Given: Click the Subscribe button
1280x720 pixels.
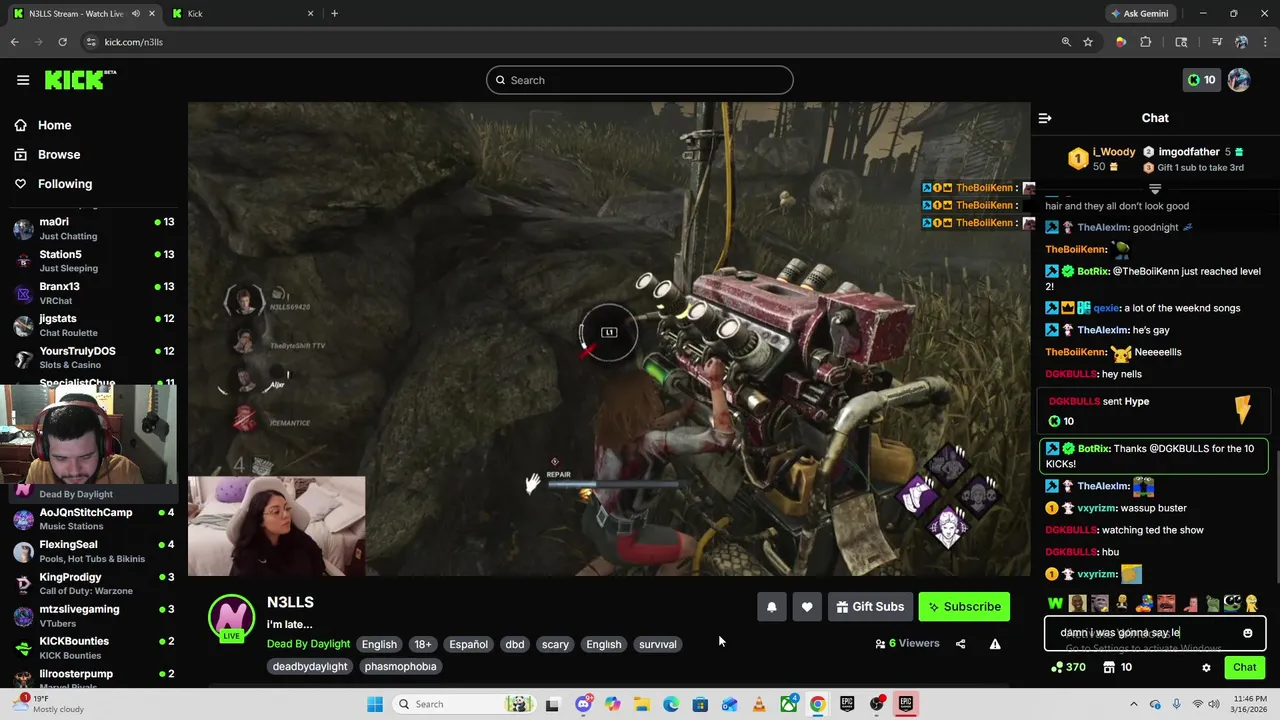Looking at the screenshot, I should (x=964, y=606).
